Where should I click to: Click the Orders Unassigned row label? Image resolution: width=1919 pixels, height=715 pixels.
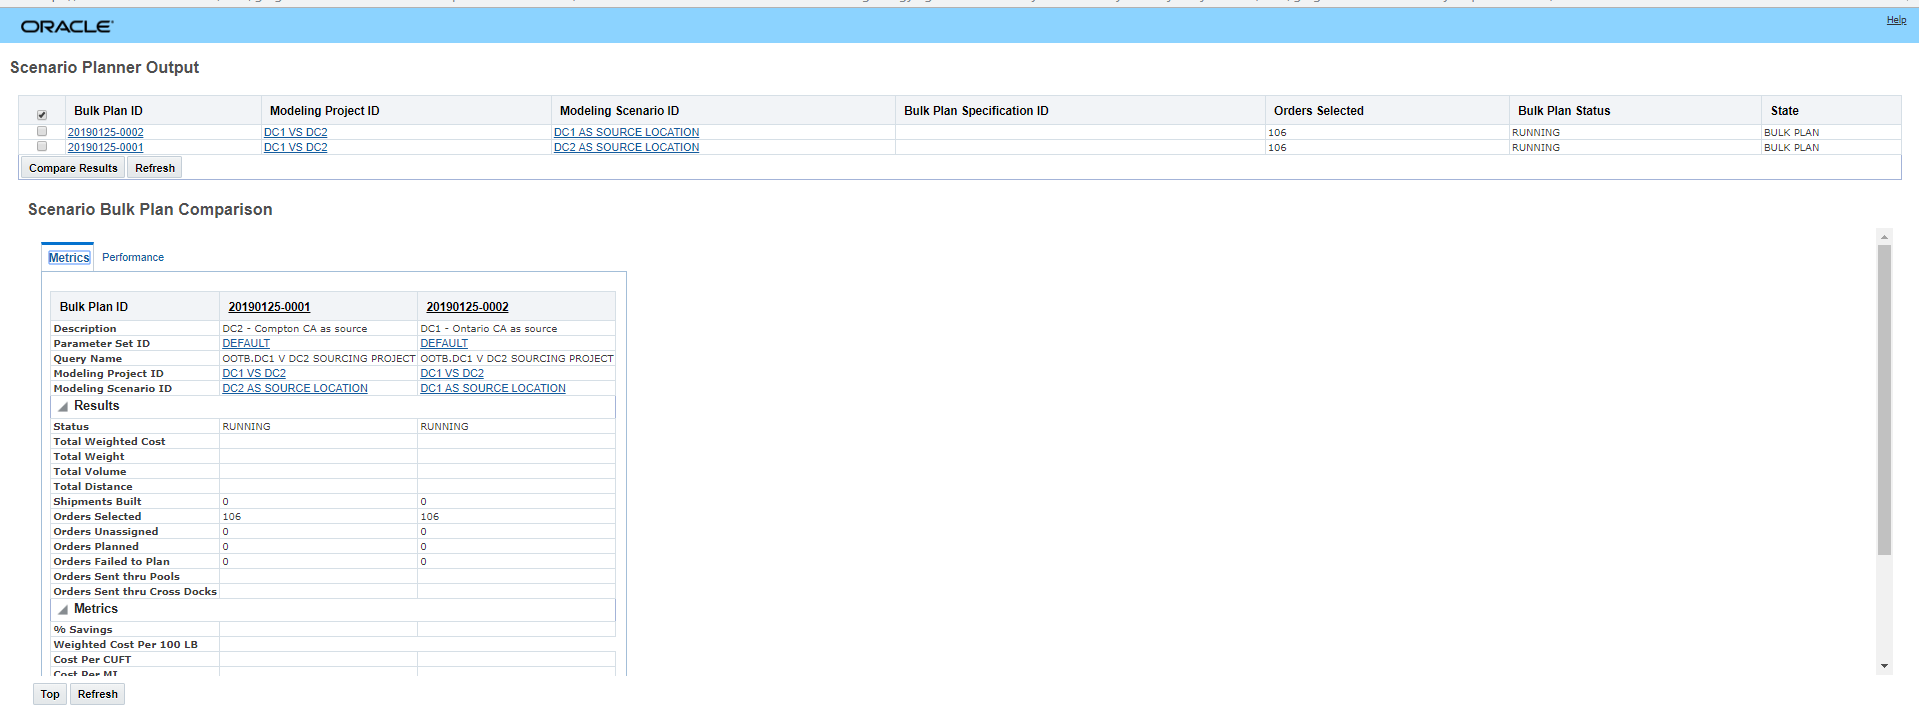click(105, 531)
